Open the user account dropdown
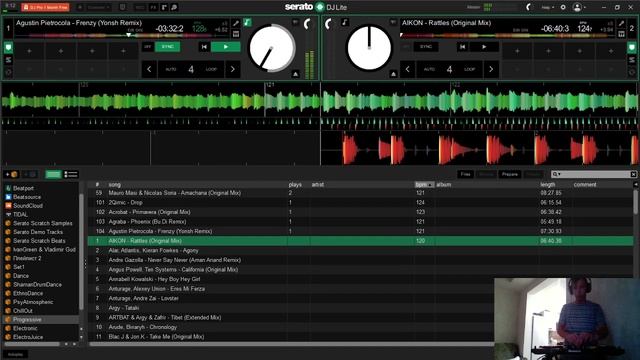640x360 pixels. pyautogui.click(x=579, y=7)
